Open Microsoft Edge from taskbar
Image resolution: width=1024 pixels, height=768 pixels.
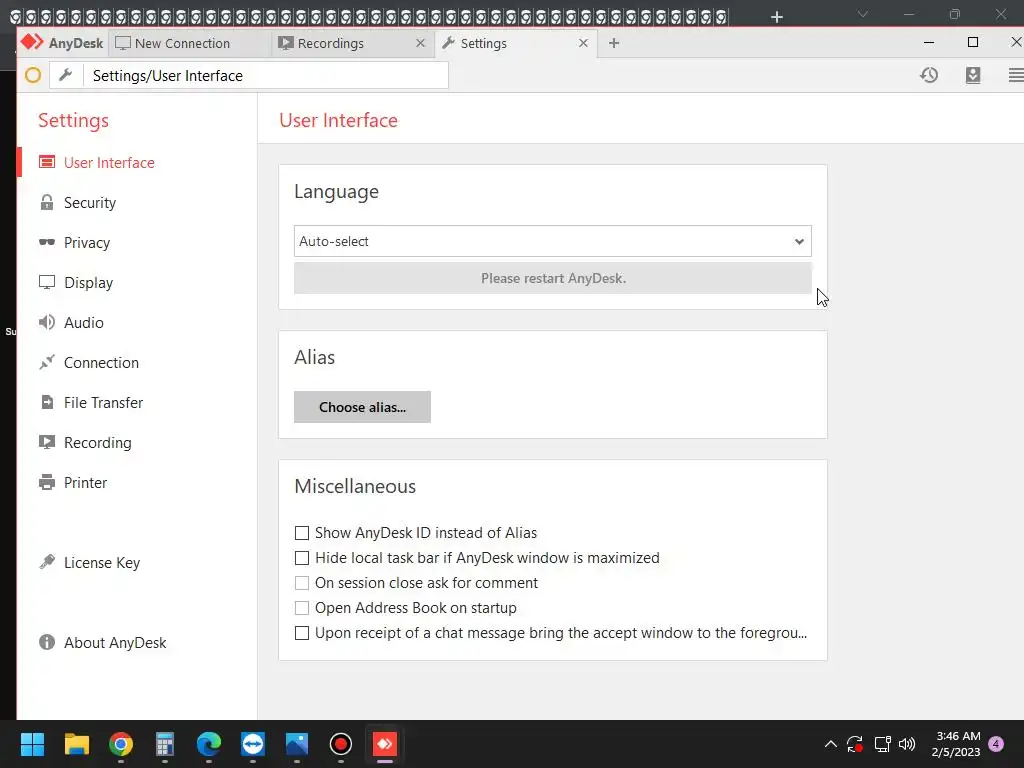click(209, 744)
